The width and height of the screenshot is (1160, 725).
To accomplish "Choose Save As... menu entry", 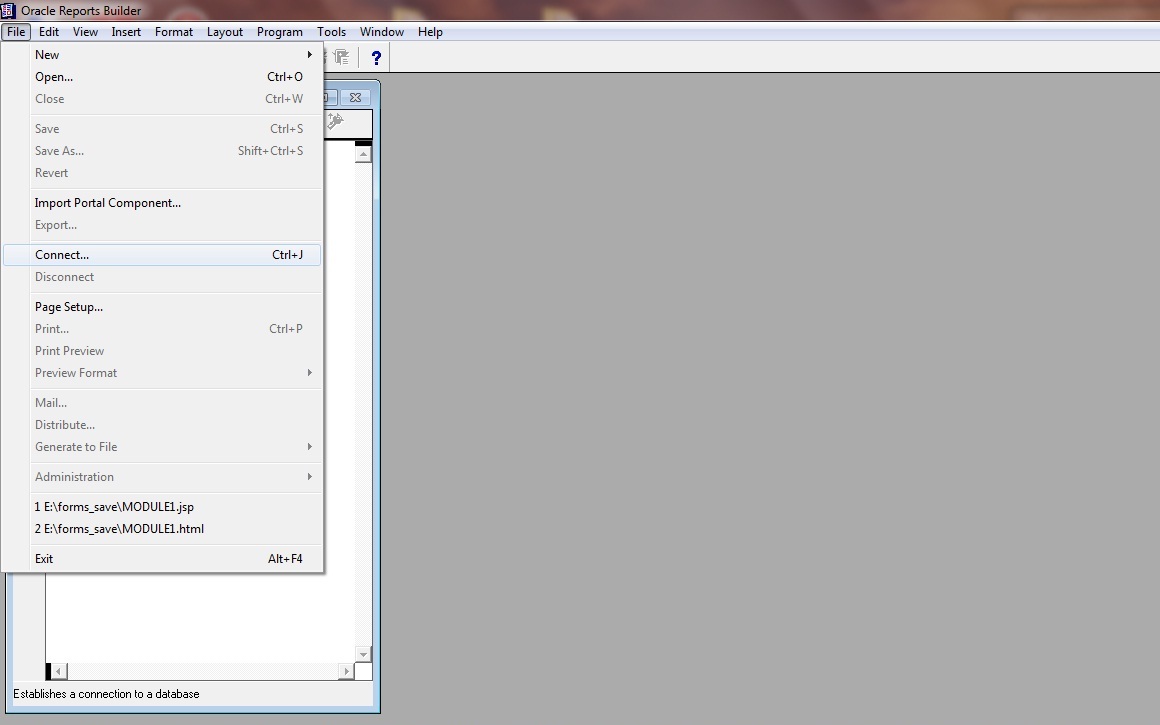I will click(162, 151).
